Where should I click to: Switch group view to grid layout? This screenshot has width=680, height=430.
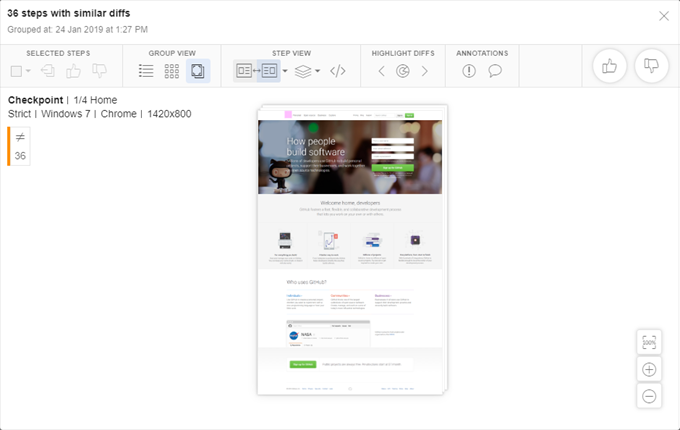click(172, 71)
